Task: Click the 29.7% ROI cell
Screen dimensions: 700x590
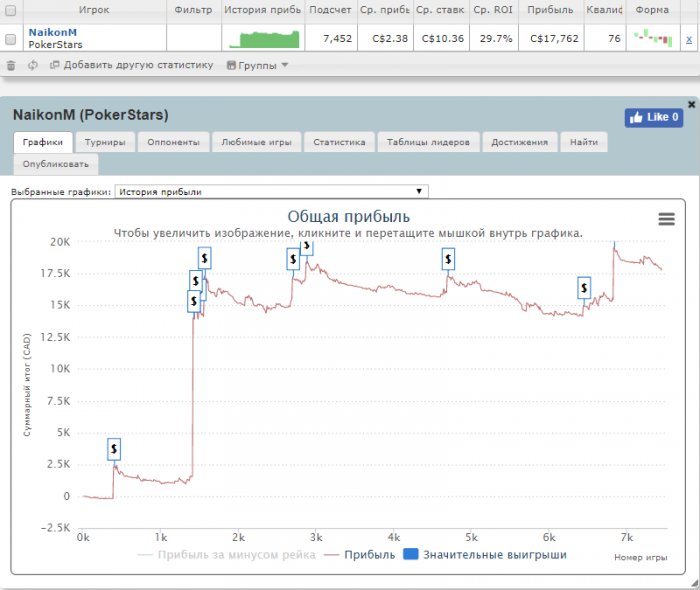Action: [x=496, y=39]
